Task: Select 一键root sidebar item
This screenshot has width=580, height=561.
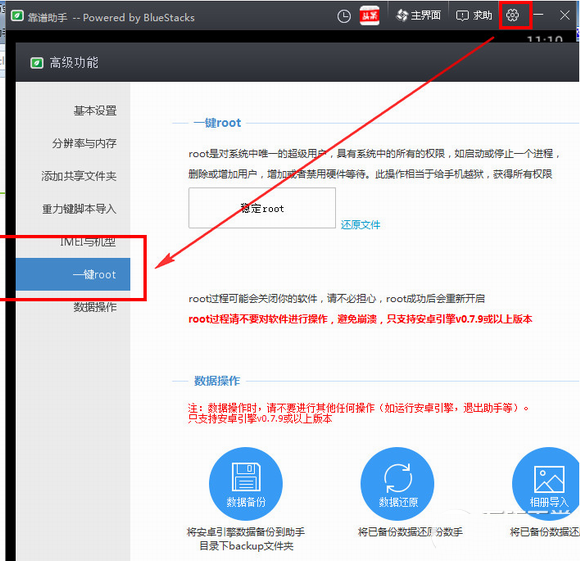Action: point(73,274)
